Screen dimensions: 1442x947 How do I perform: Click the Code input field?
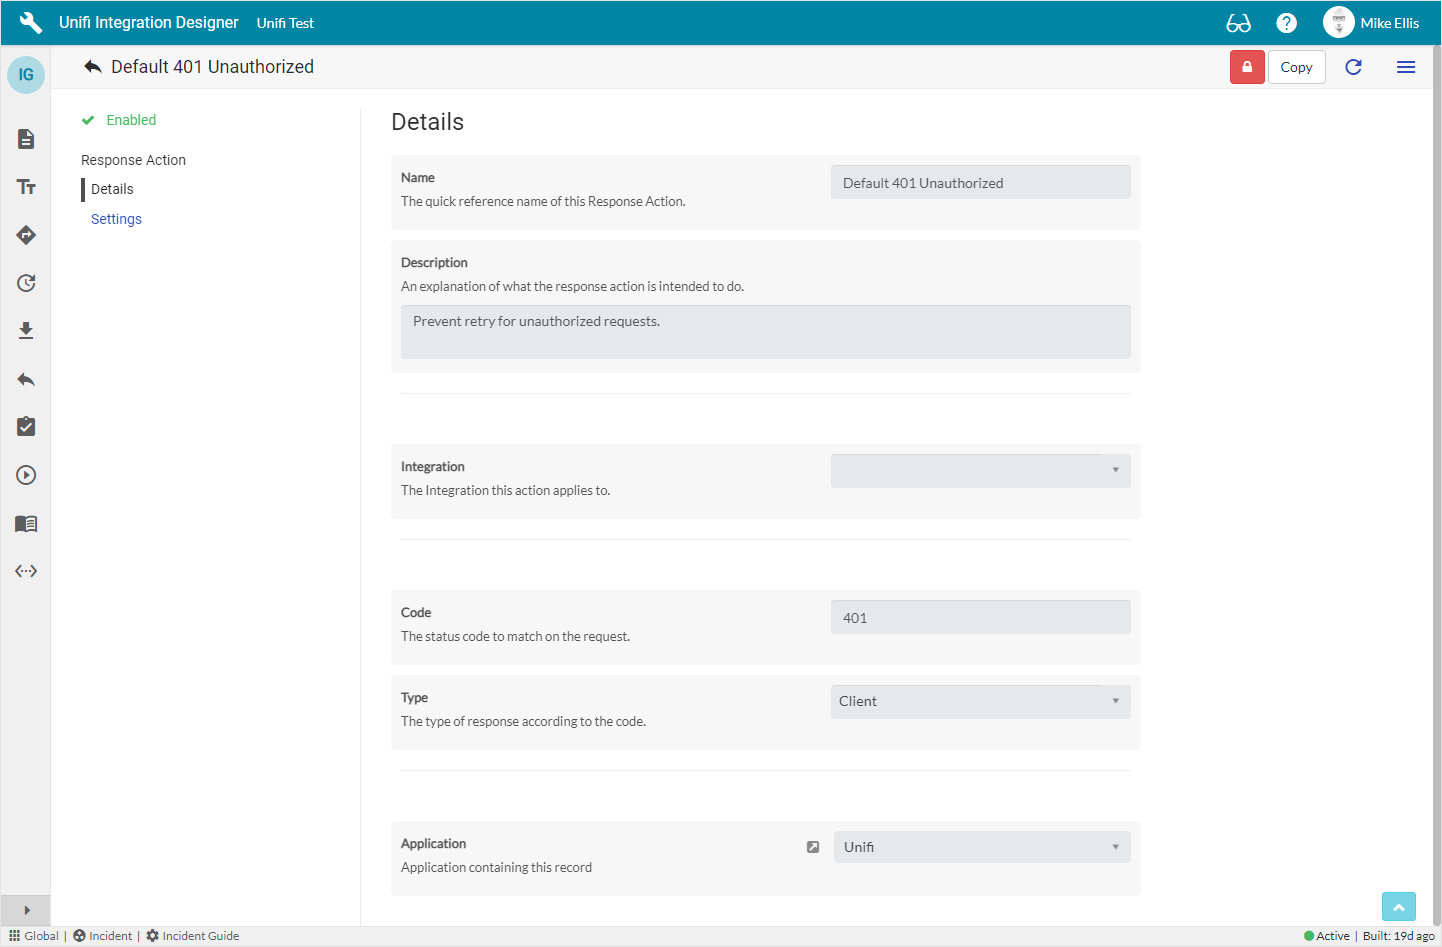tap(980, 618)
